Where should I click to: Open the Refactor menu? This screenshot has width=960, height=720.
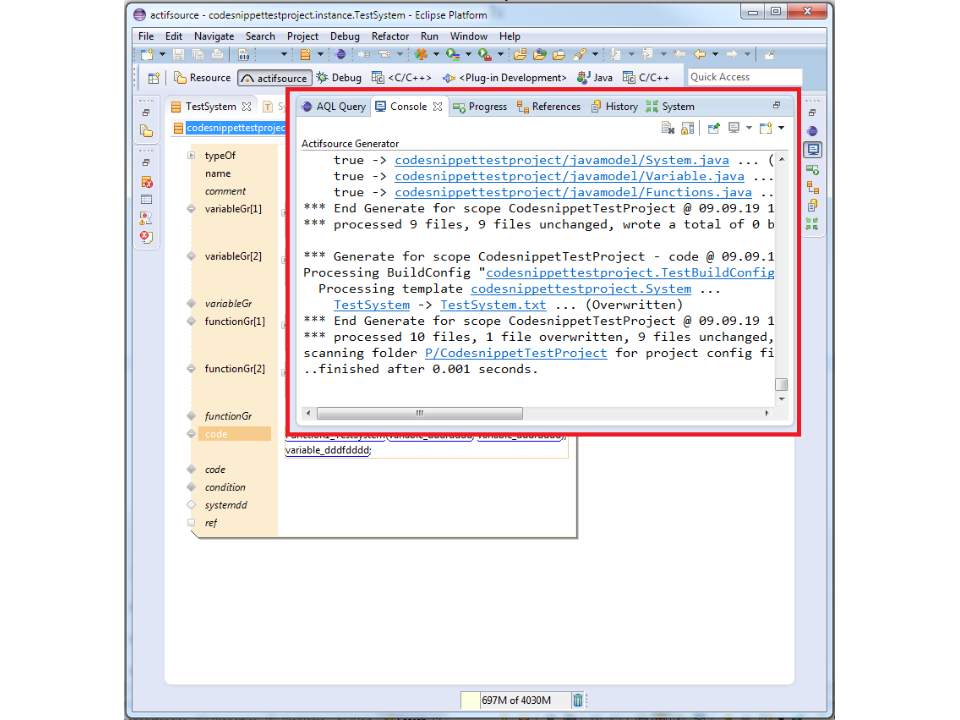(x=390, y=36)
